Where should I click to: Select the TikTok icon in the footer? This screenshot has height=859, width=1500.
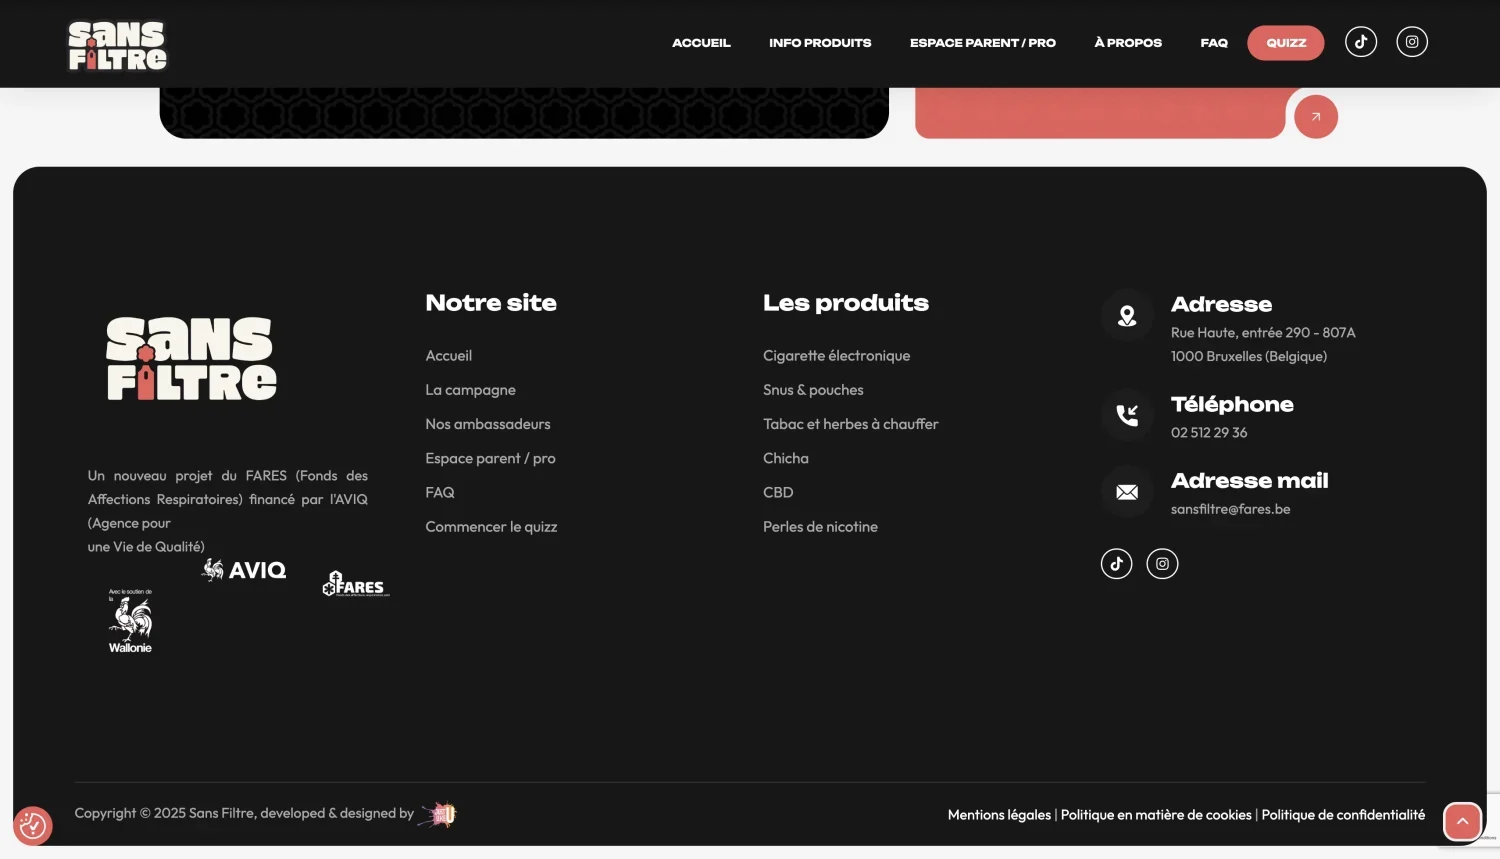(1116, 563)
